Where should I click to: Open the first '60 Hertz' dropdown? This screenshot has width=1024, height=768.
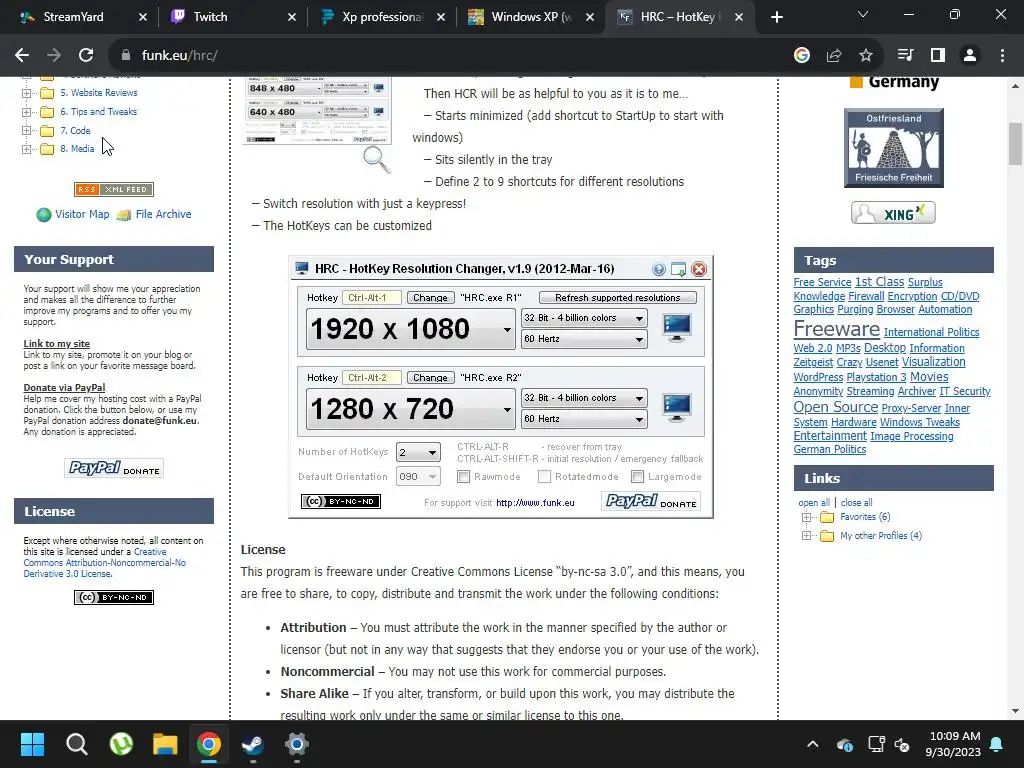pos(584,339)
